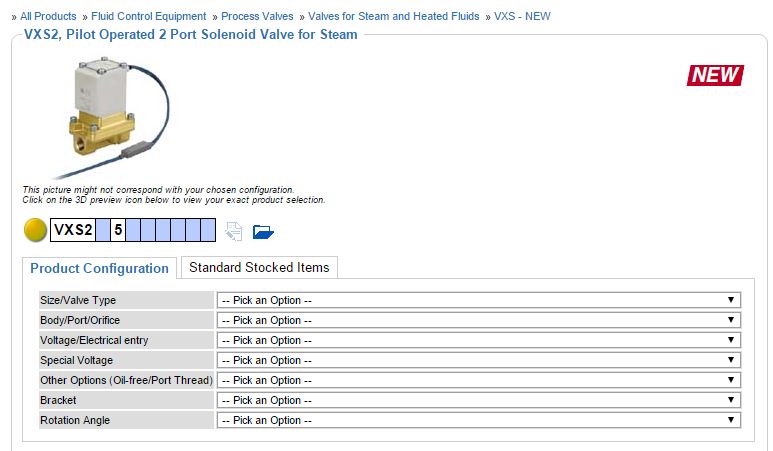Expand the Rotation Angle dropdown

(479, 420)
